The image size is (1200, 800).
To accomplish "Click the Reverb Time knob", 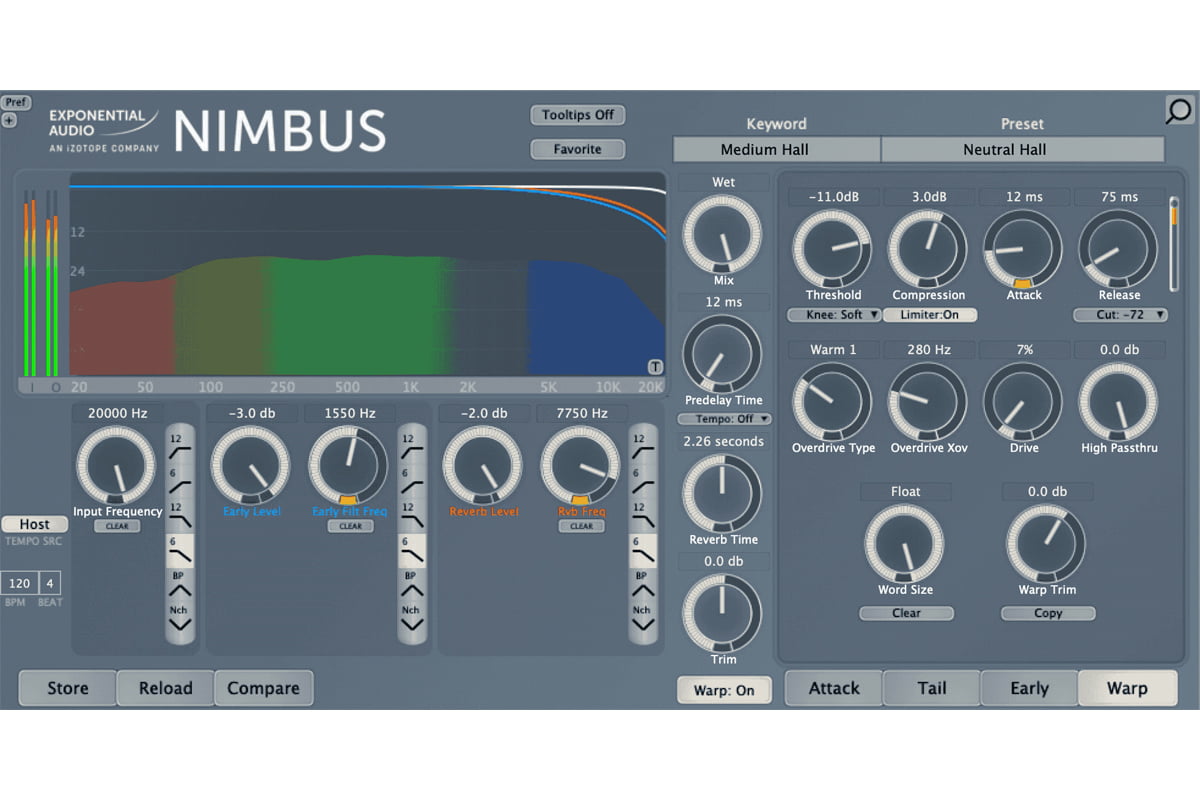I will click(x=722, y=494).
